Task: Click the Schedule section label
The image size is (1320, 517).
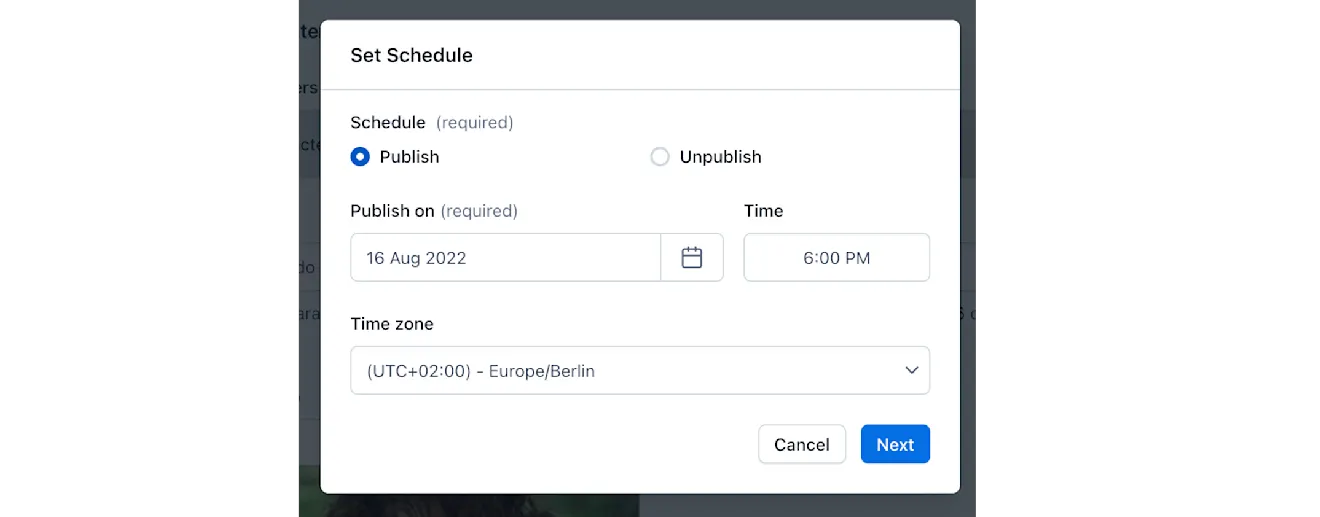Action: pyautogui.click(x=388, y=123)
